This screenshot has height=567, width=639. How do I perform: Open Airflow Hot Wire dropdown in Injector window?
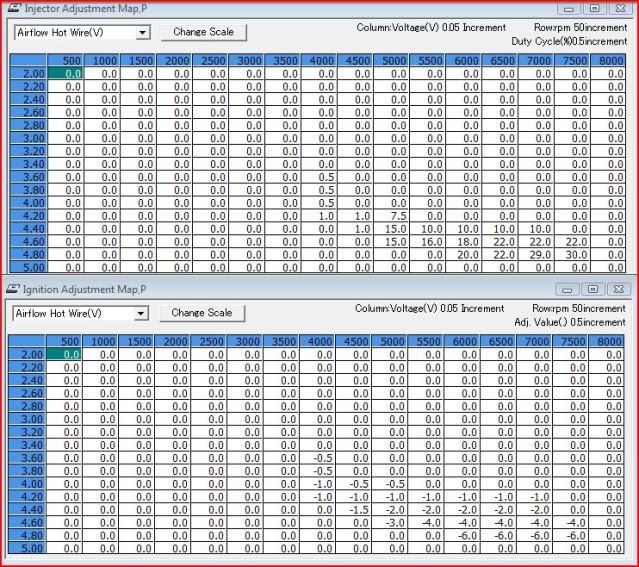click(143, 33)
